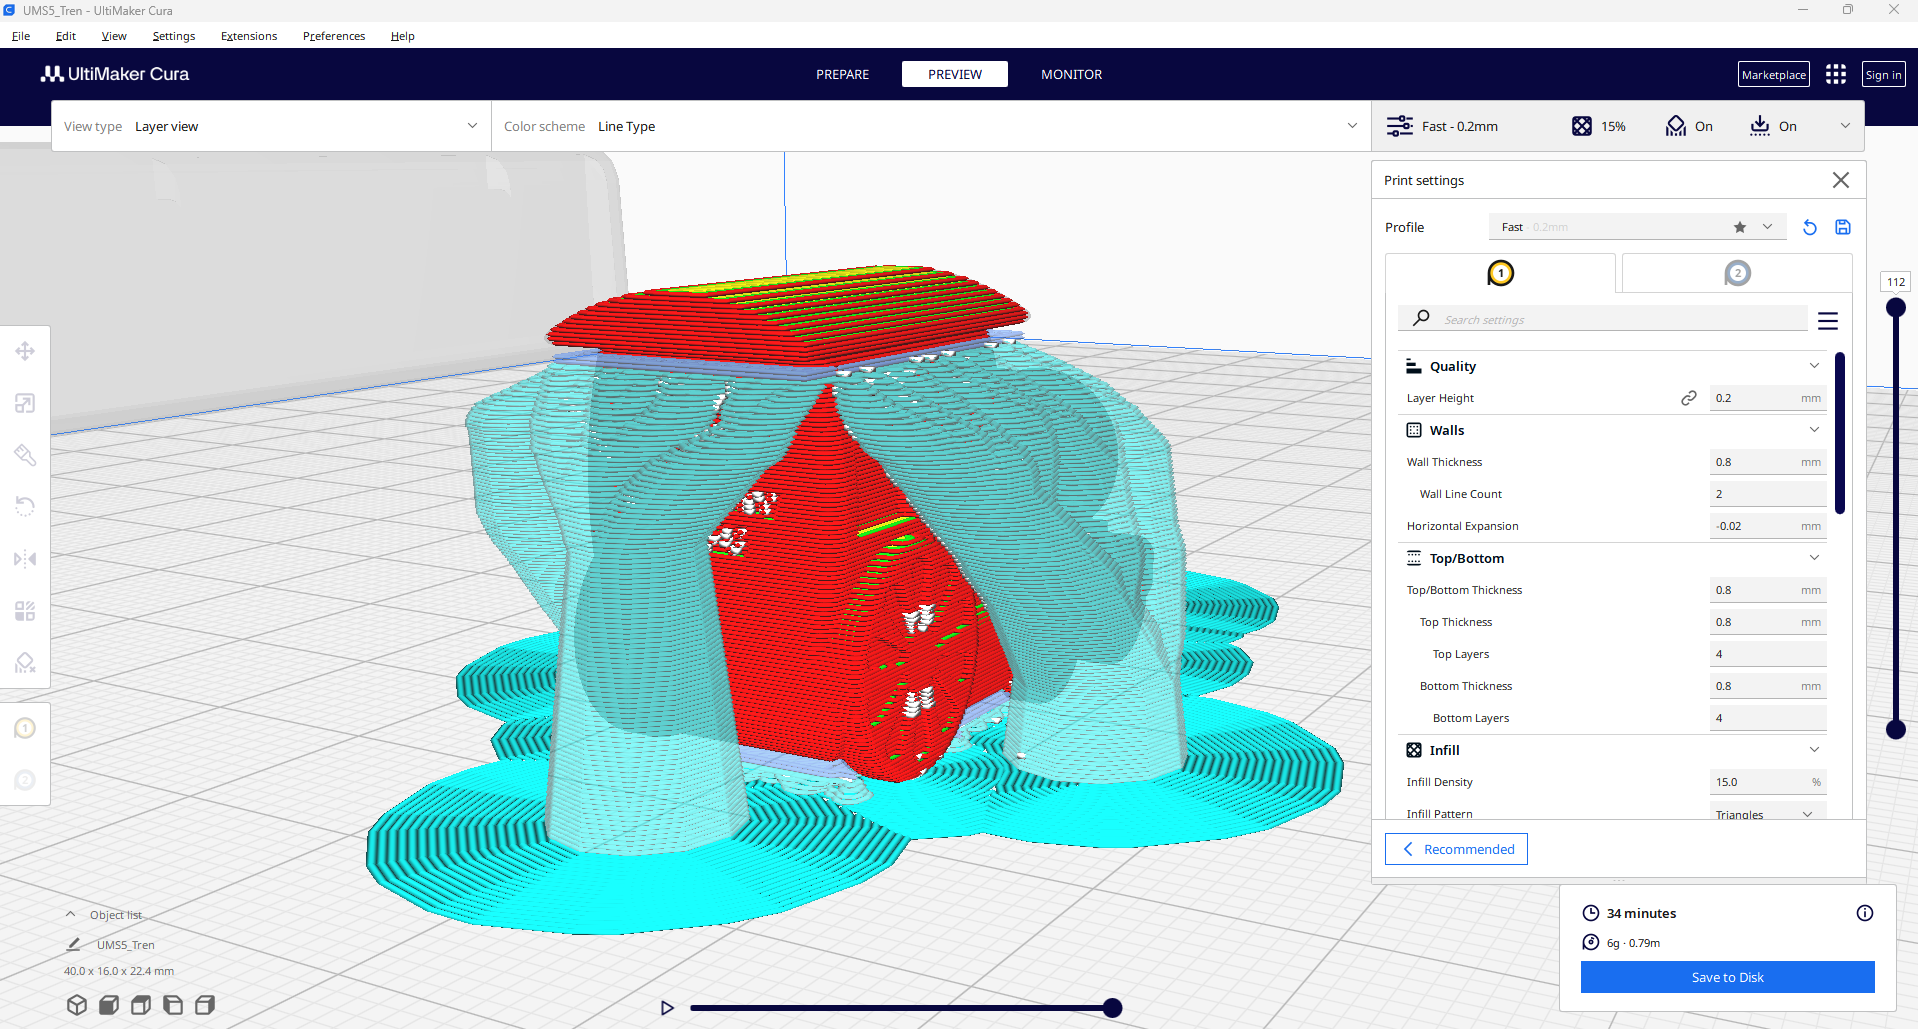Switch to Recommended print settings
The width and height of the screenshot is (1918, 1029).
click(x=1456, y=848)
